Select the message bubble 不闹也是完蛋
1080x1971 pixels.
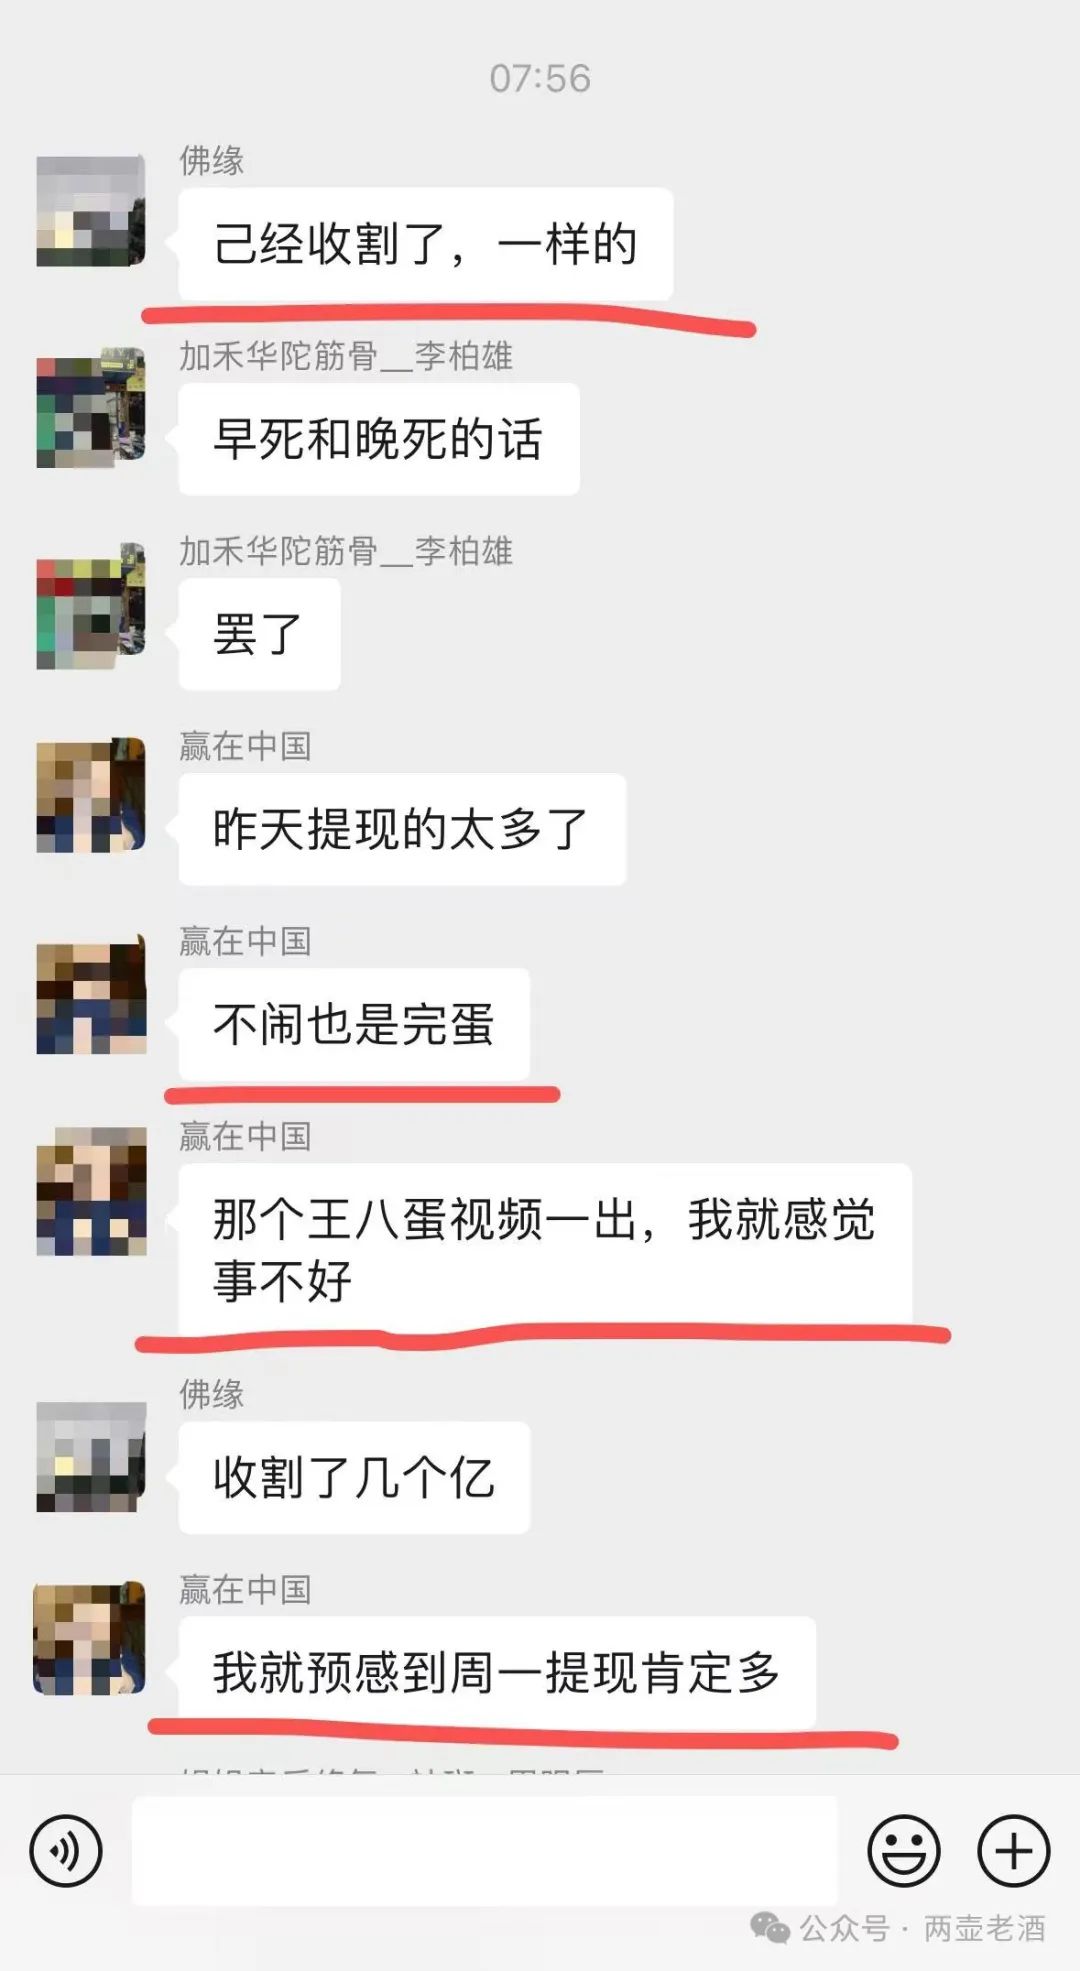coord(354,1024)
